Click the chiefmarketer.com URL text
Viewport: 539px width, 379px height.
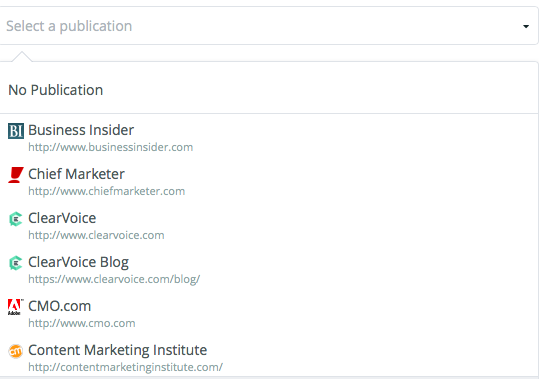[107, 191]
